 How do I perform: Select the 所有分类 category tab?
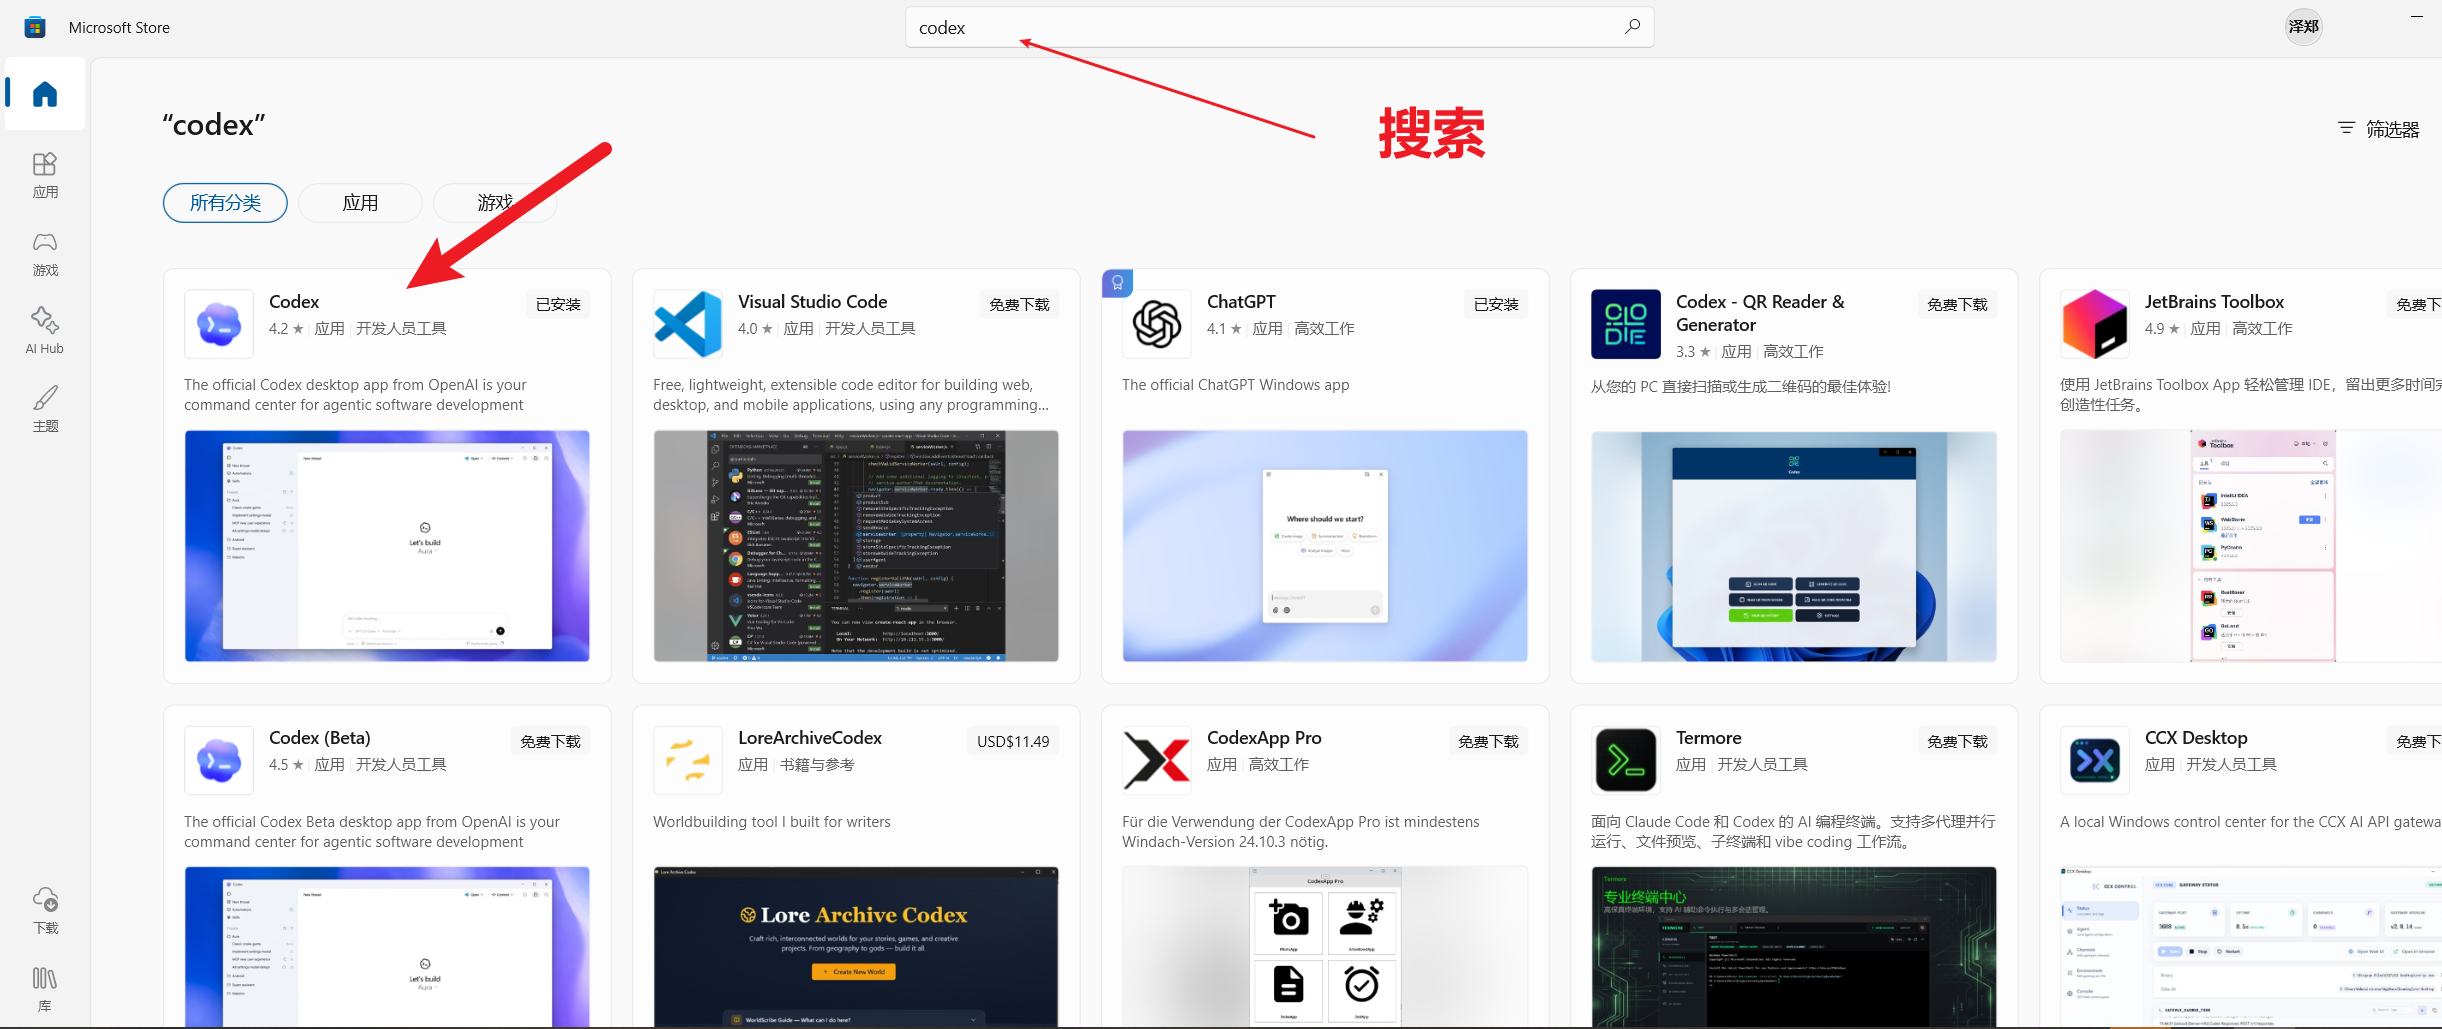pos(225,203)
